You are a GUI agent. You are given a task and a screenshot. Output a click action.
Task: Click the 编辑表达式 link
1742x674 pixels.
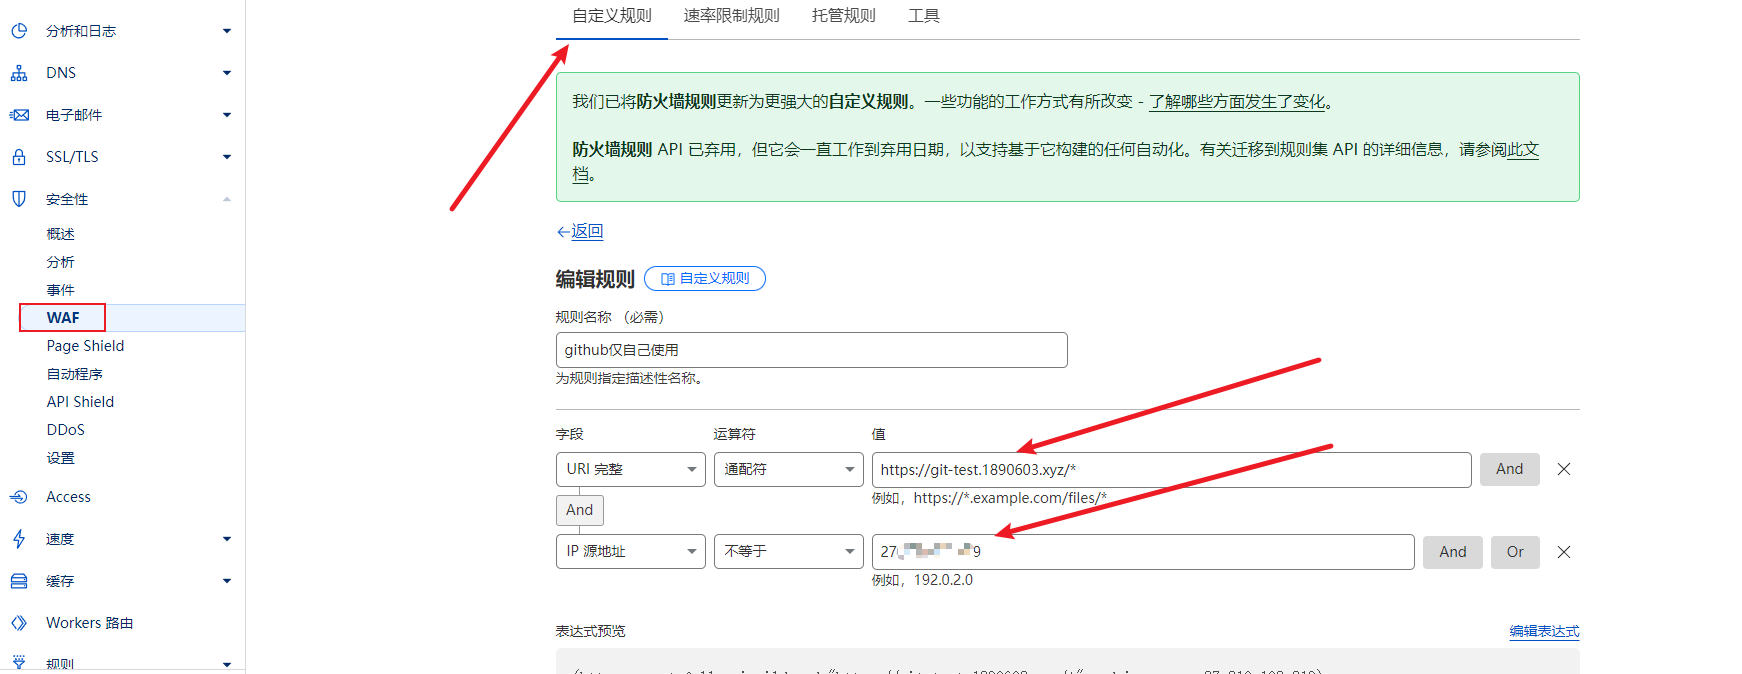1544,631
